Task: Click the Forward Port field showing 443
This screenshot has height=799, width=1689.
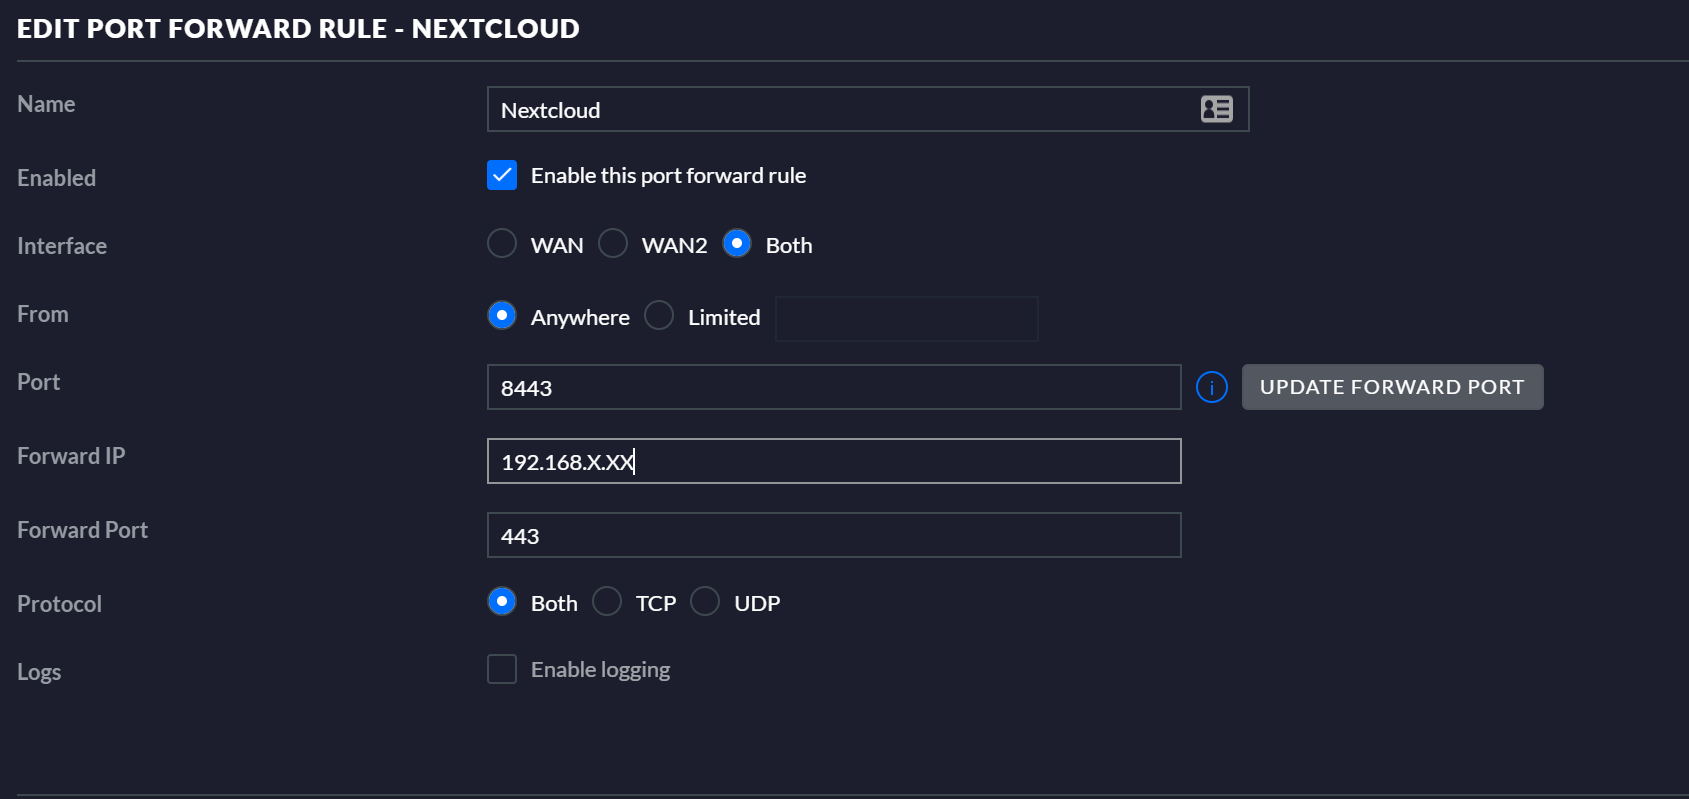Action: point(833,536)
